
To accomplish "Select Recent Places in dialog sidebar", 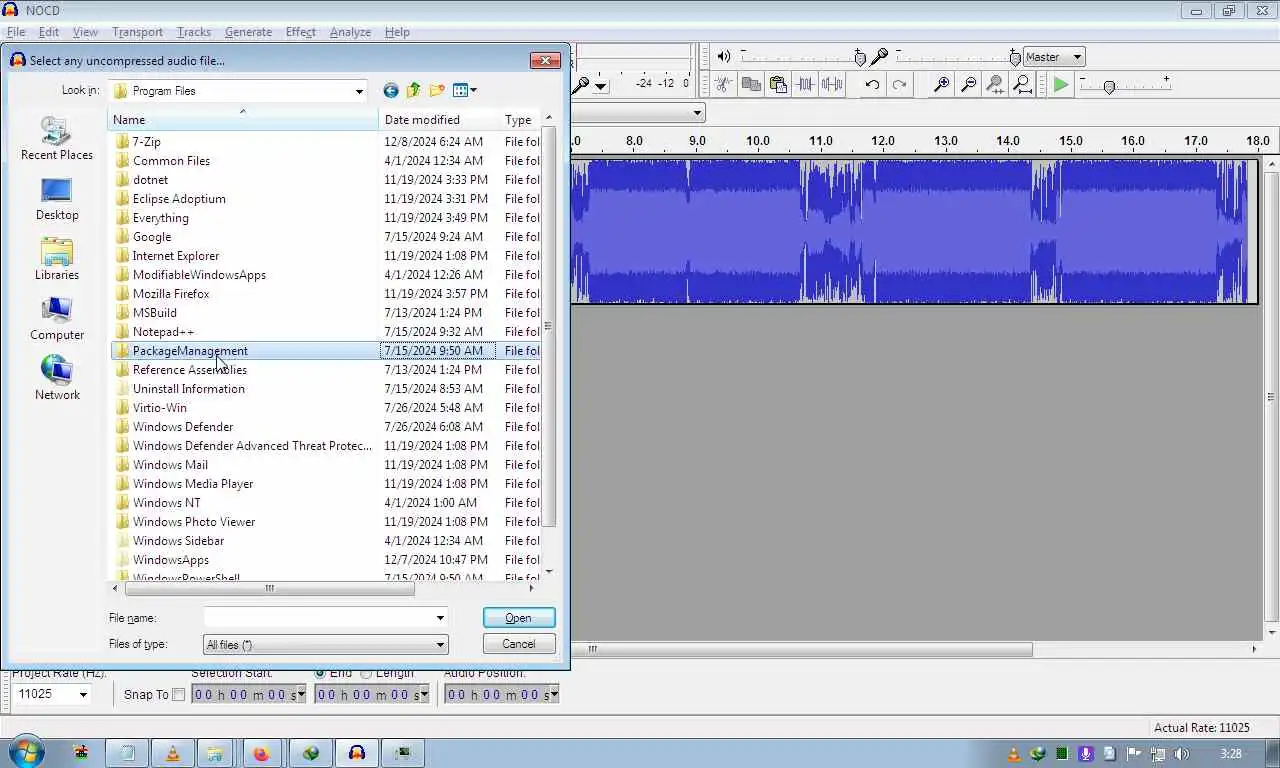I will pyautogui.click(x=57, y=139).
